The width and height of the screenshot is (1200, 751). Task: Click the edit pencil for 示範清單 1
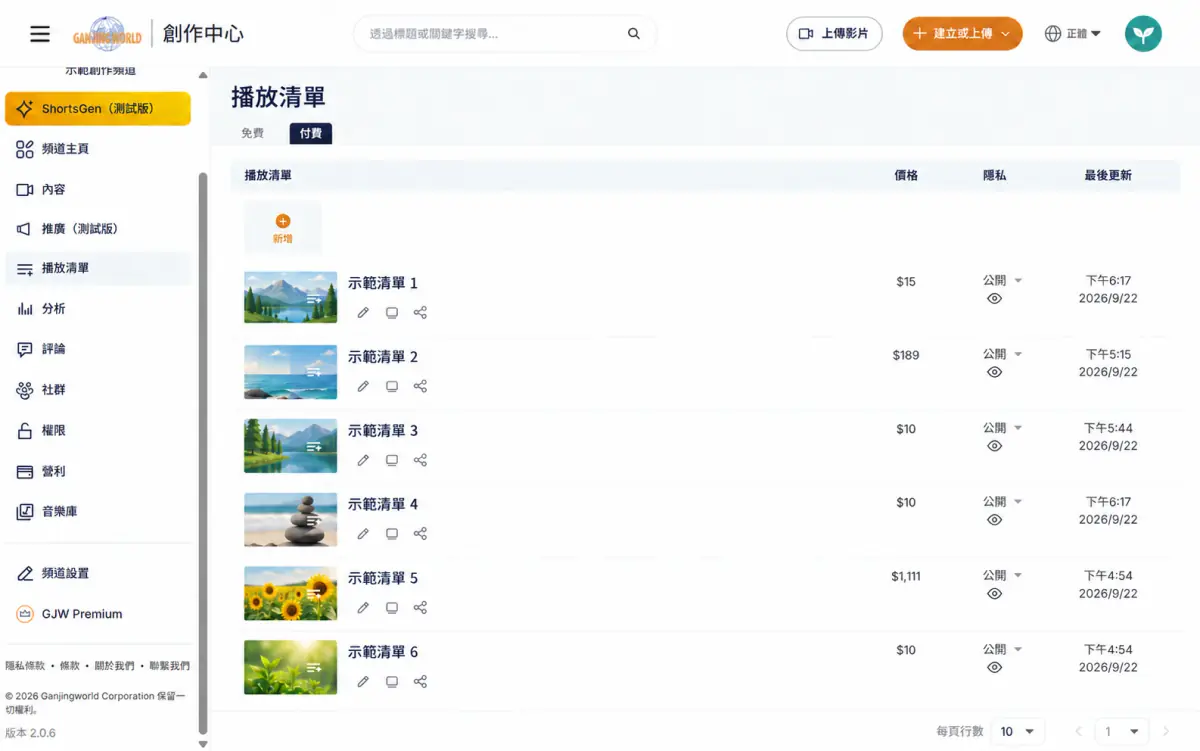tap(363, 313)
